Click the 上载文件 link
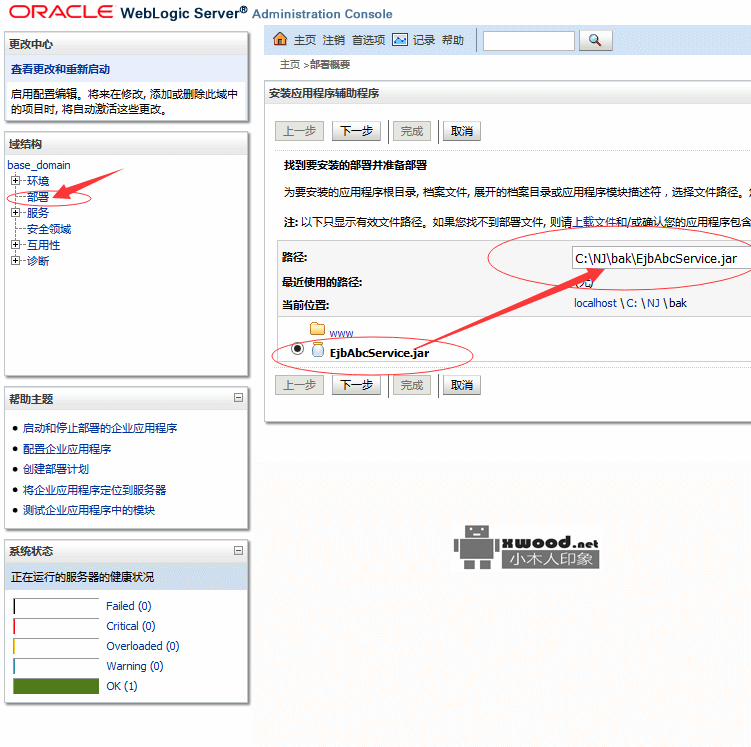This screenshot has height=747, width=751. click(x=594, y=222)
